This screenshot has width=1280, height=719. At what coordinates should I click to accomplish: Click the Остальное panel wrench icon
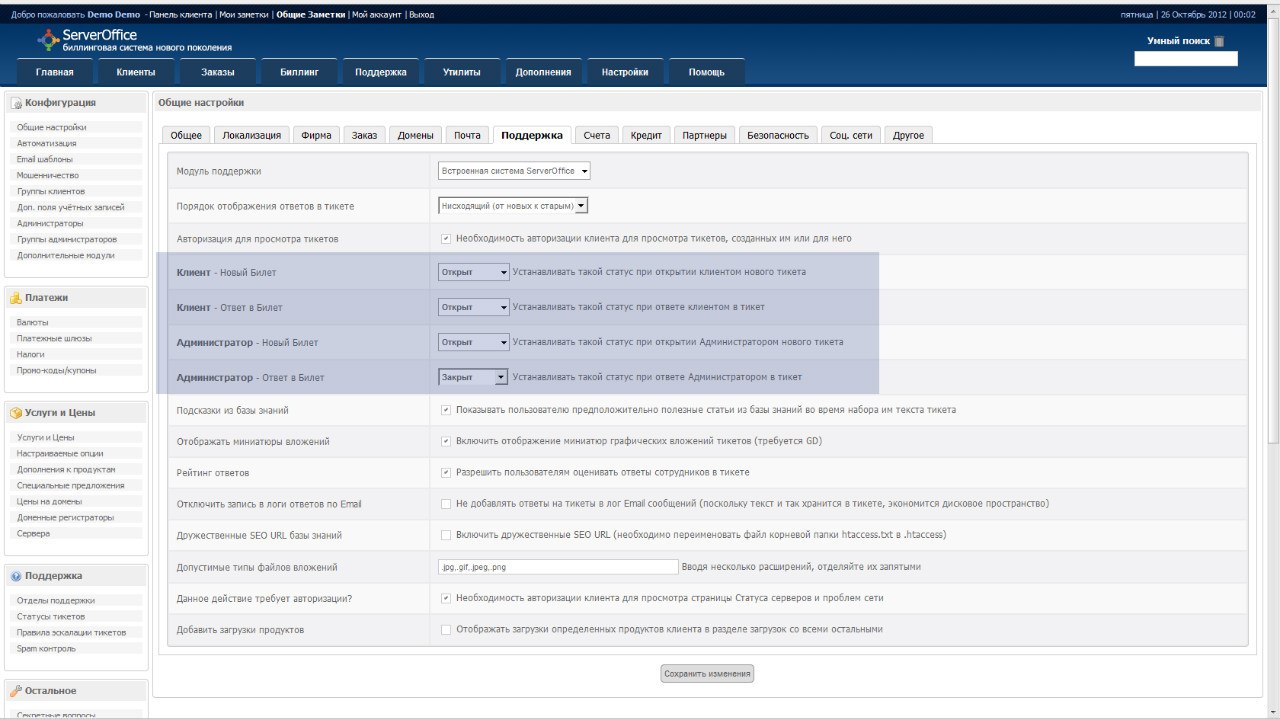coord(17,691)
